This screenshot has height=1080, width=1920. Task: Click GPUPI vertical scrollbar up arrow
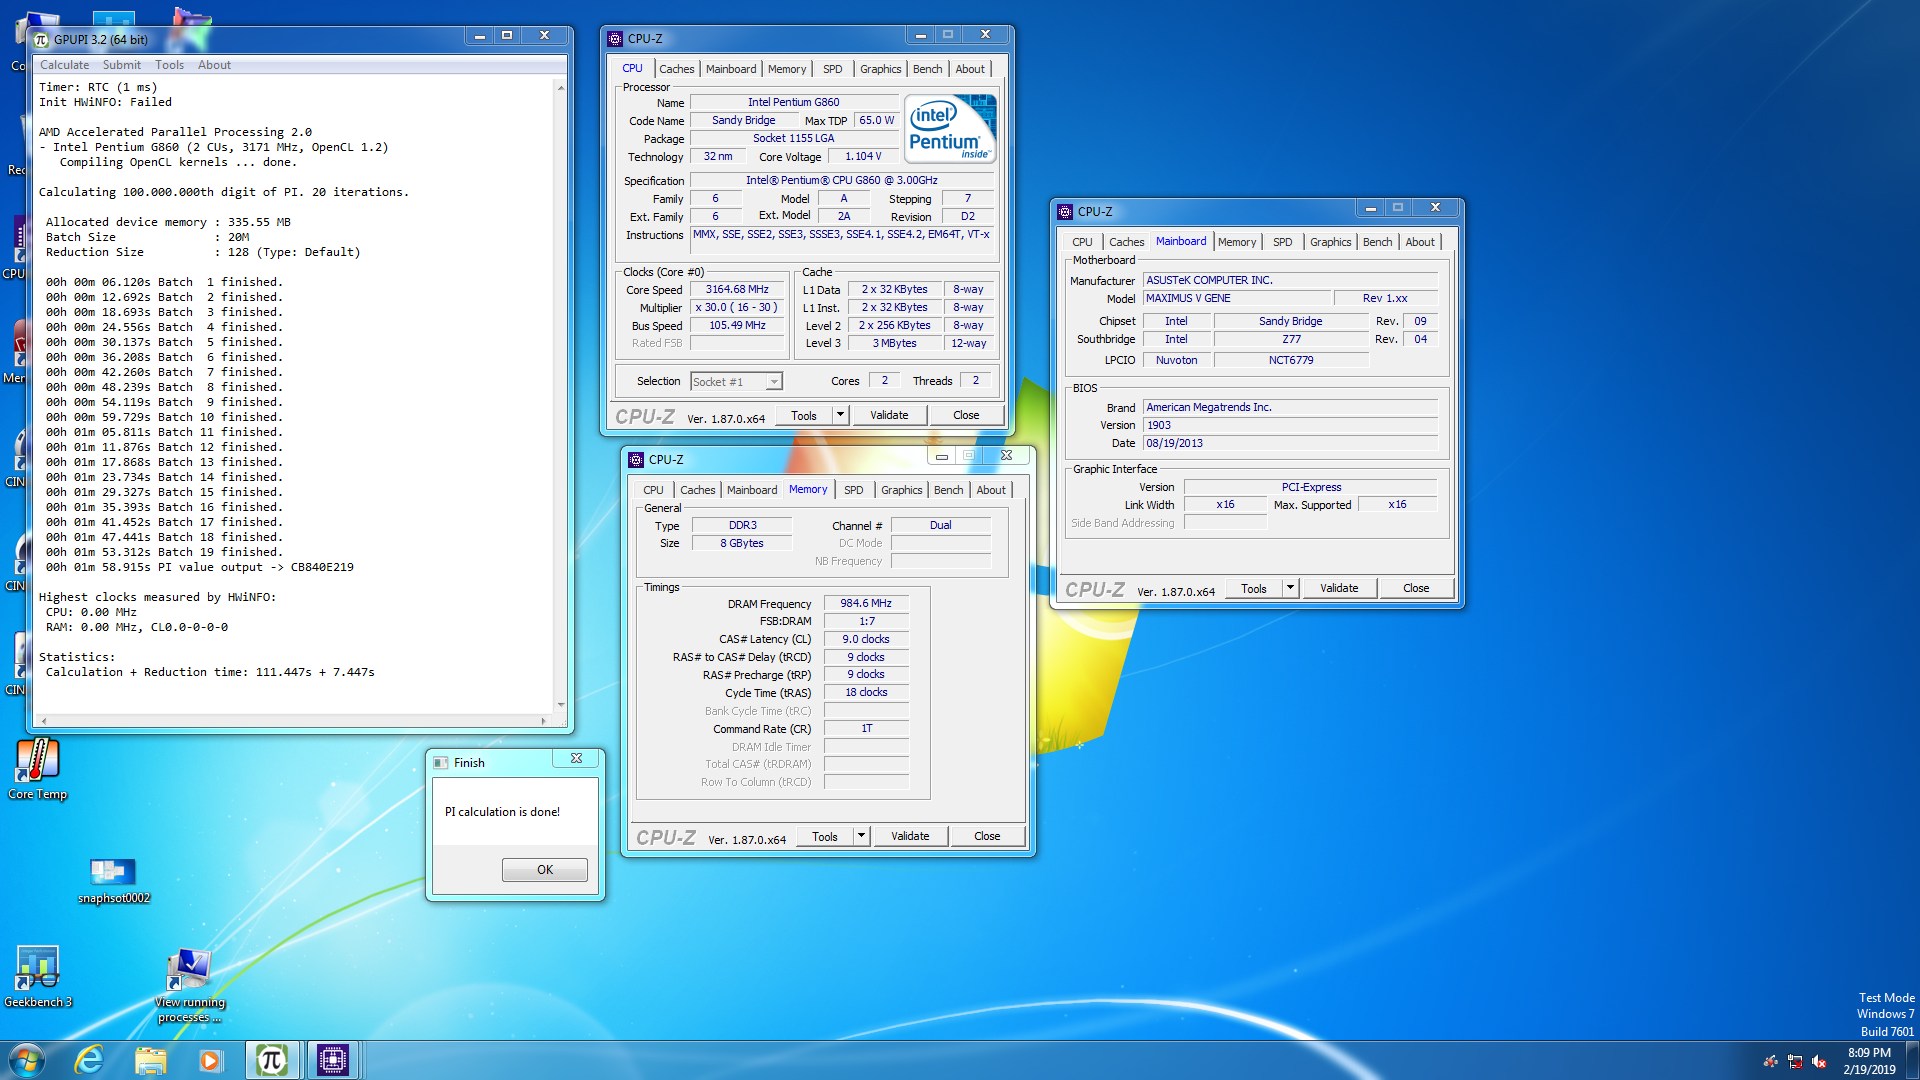coord(560,88)
